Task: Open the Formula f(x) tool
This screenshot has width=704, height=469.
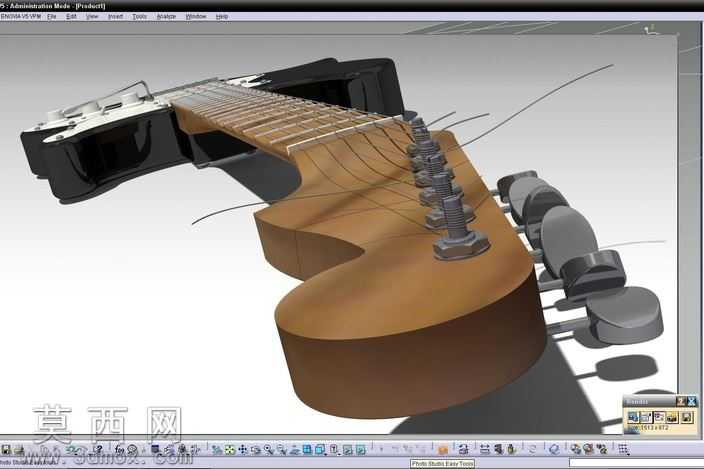Action: [119, 449]
